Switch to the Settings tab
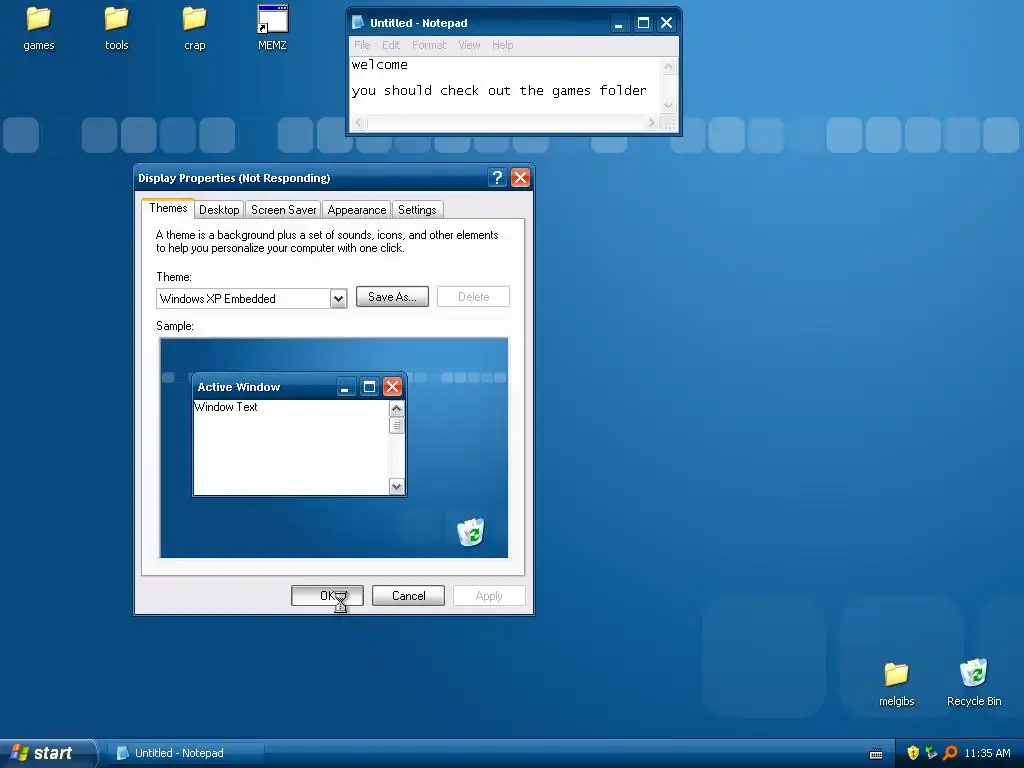This screenshot has height=768, width=1024. tap(417, 210)
